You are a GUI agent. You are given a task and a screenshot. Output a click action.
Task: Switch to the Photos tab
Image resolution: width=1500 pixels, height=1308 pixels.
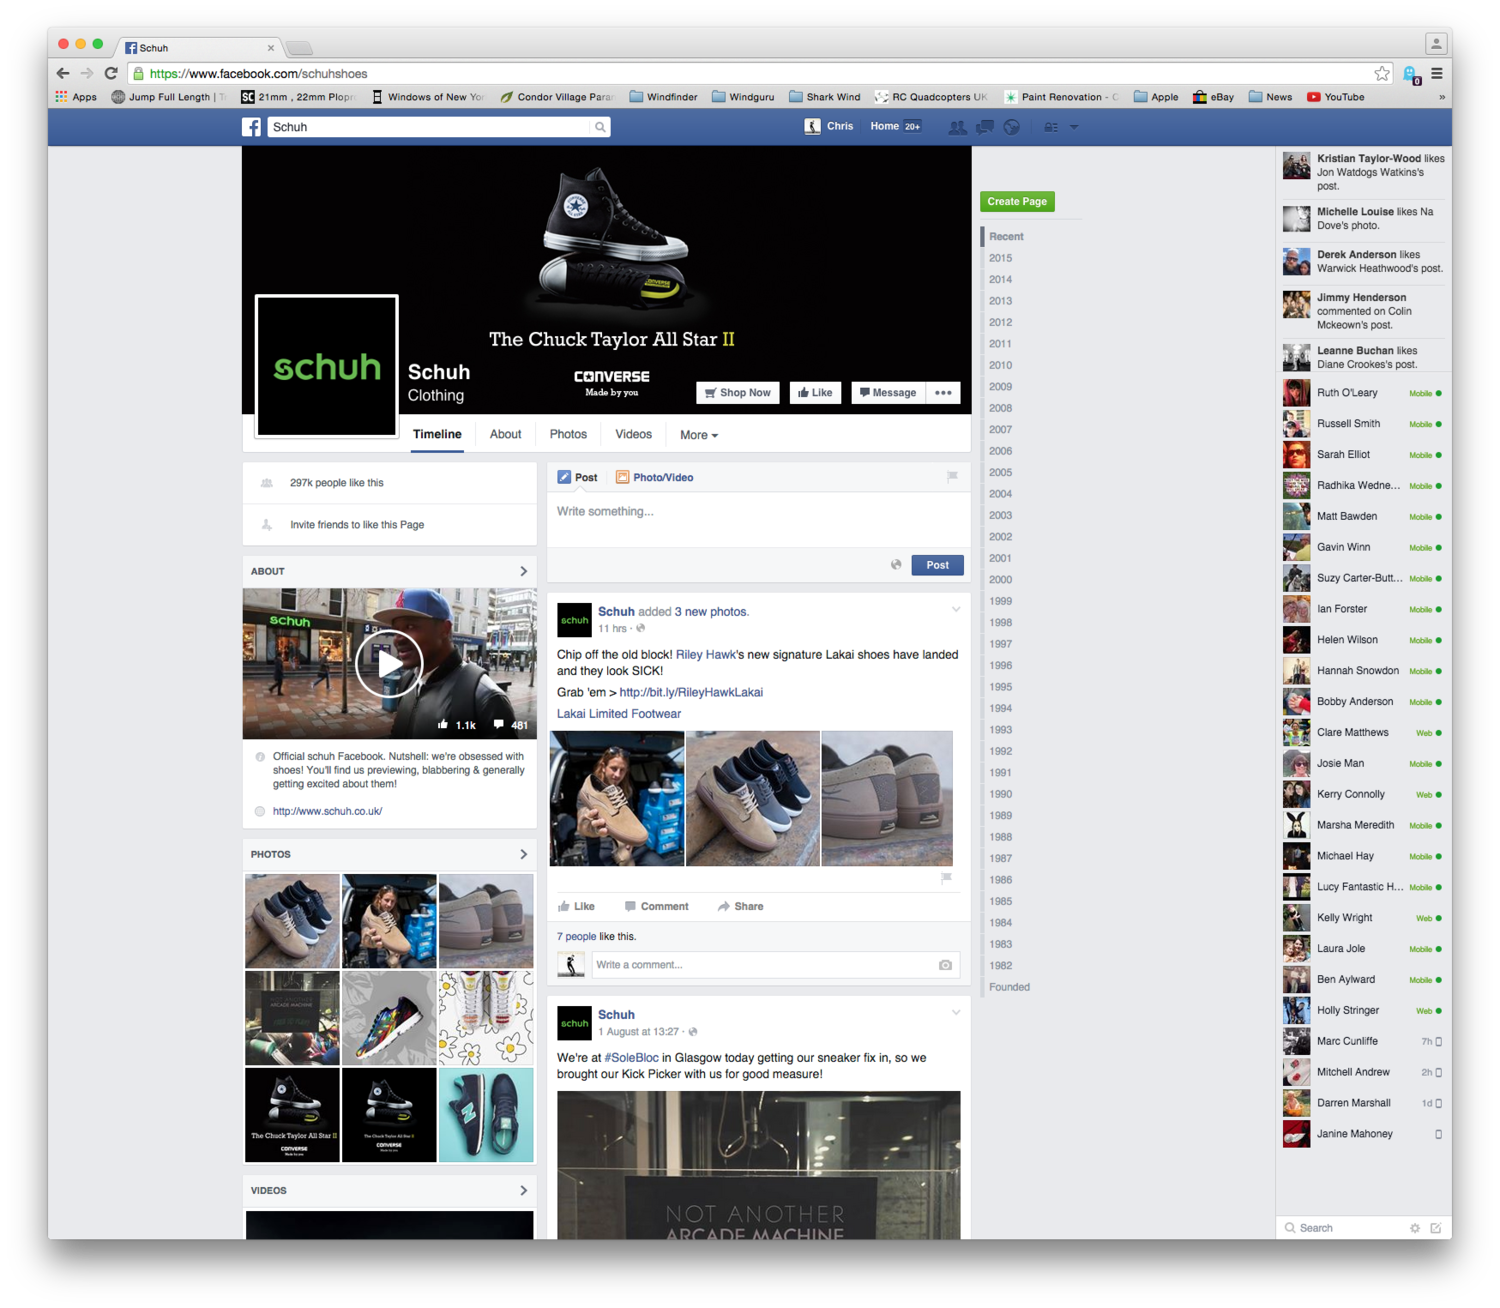point(568,434)
